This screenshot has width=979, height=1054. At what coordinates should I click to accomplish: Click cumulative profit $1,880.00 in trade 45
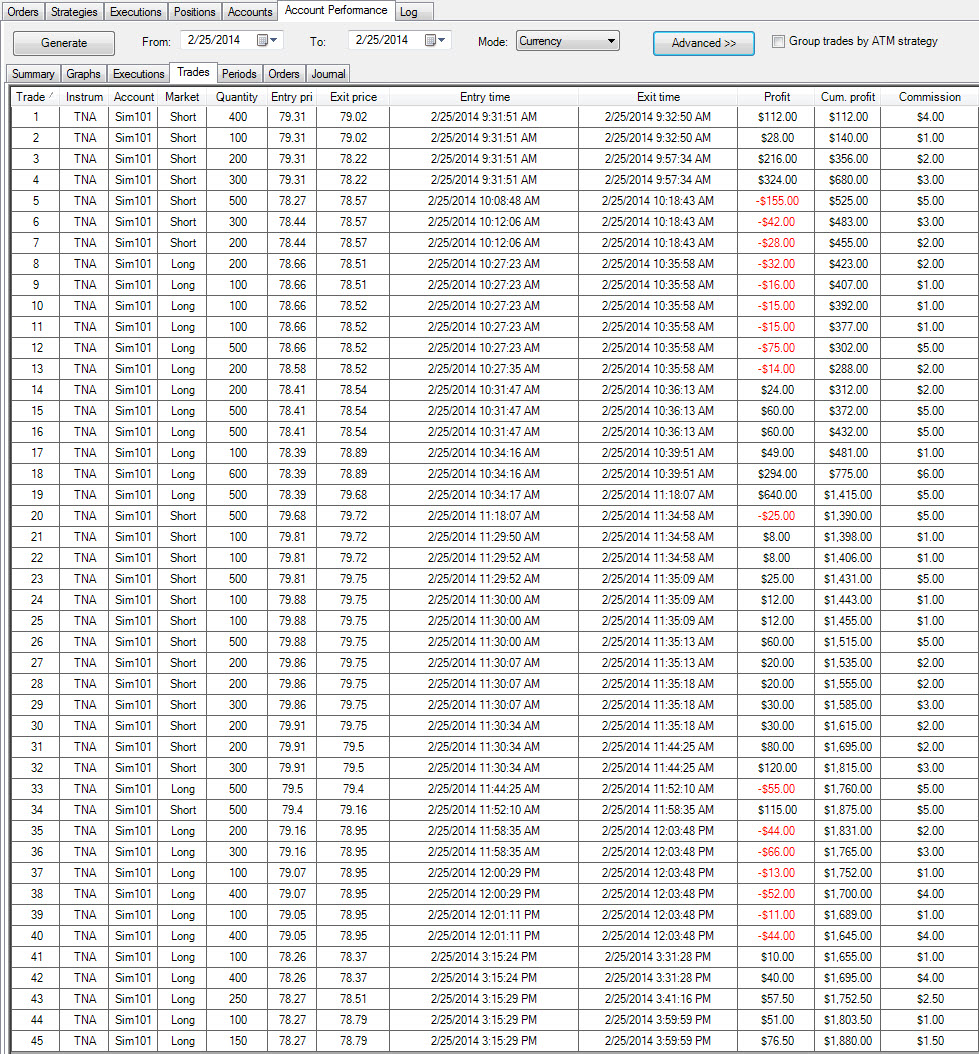point(847,1041)
